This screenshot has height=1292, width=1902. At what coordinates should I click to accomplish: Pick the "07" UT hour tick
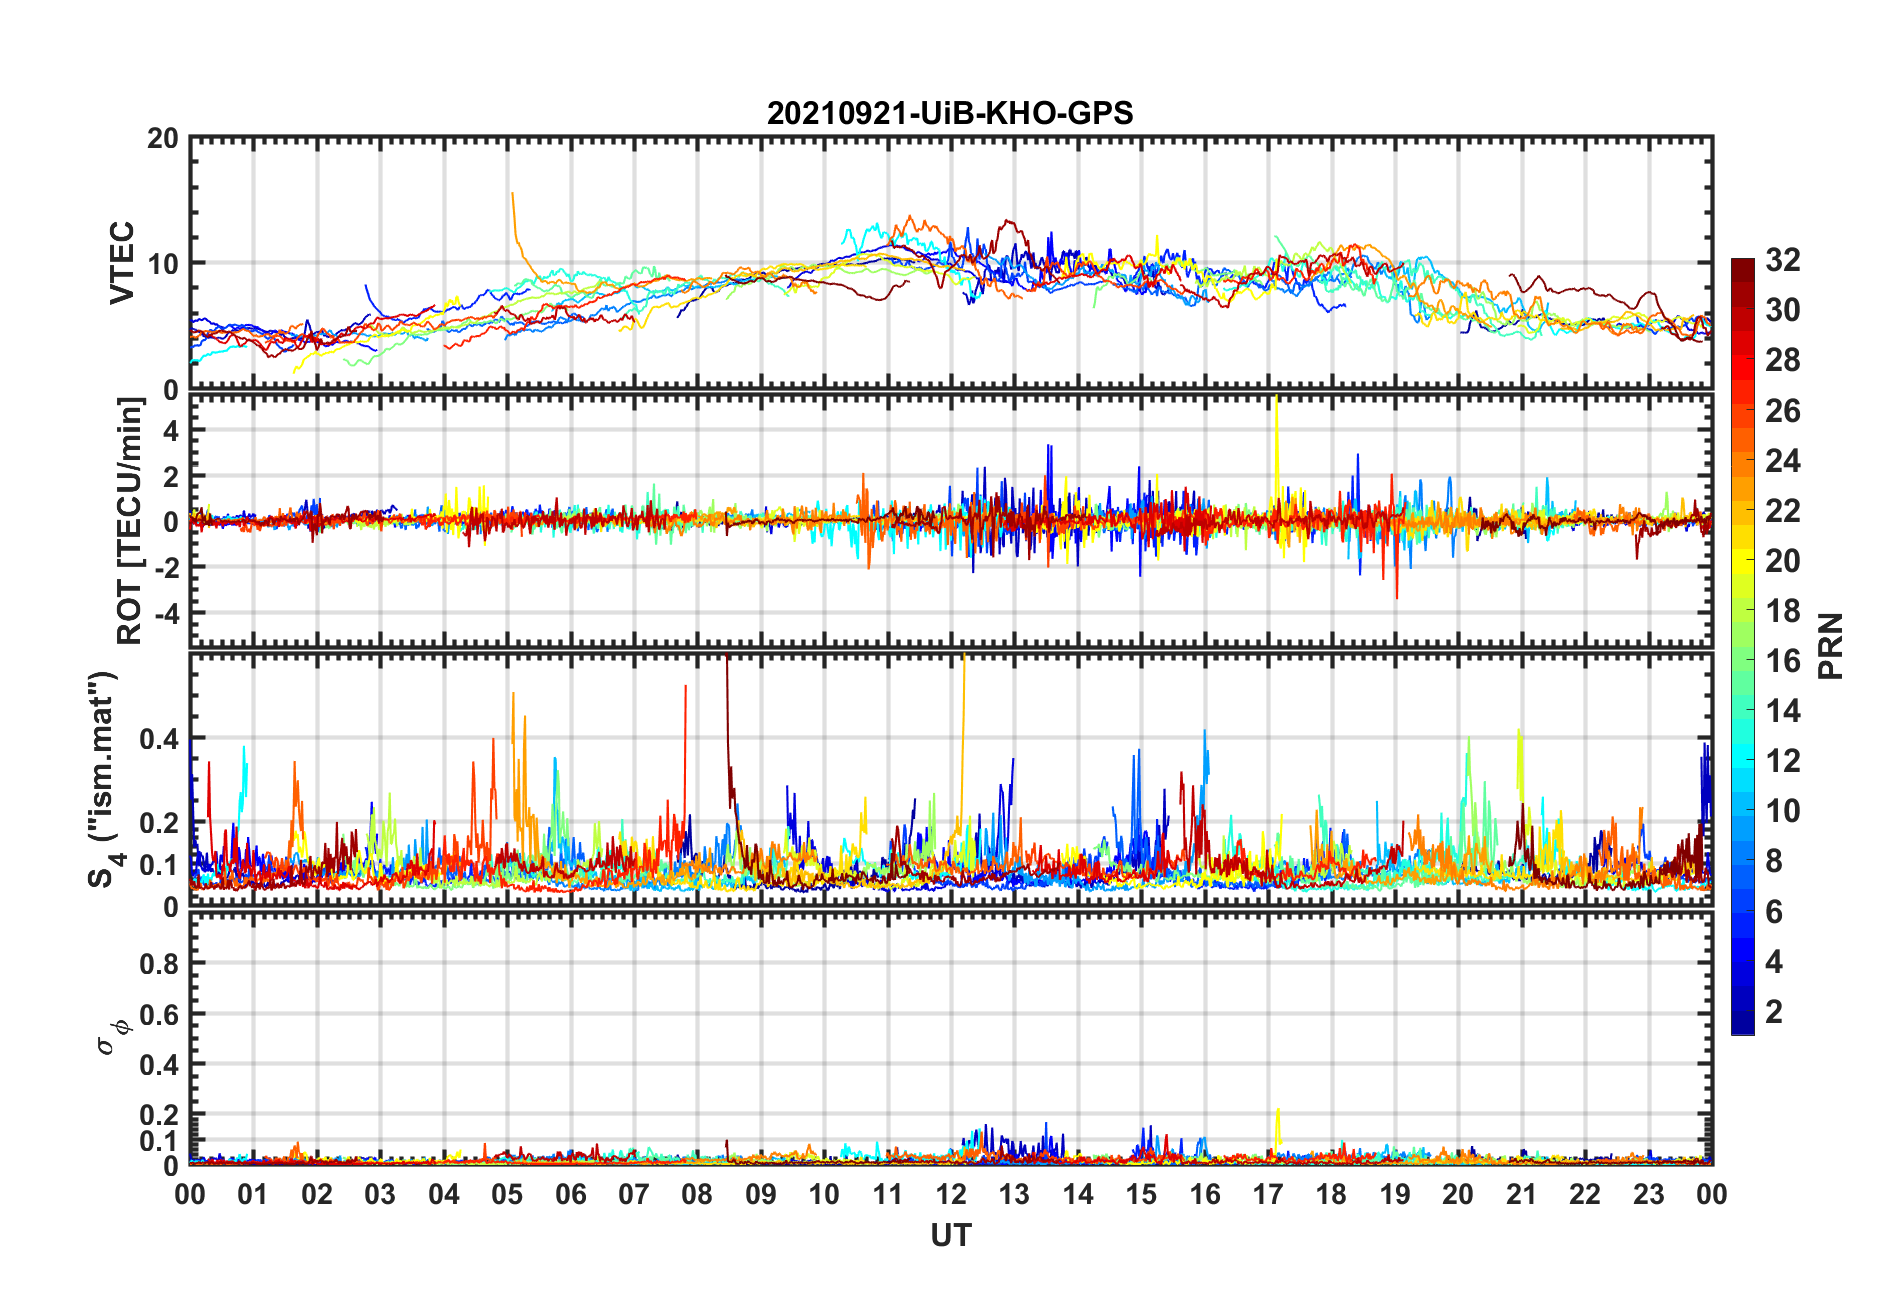634,1194
